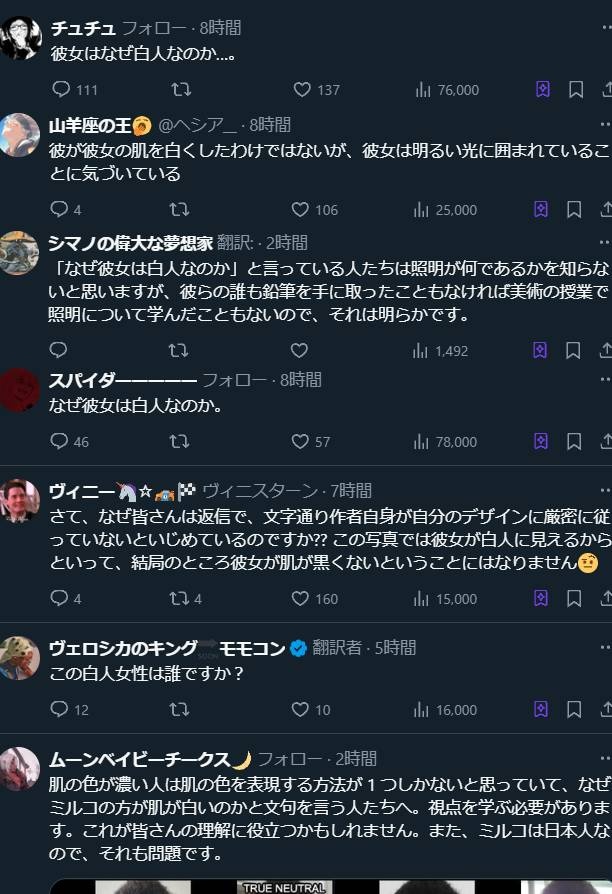Click the フォロー link beside スパイダー
Viewport: 612px width, 894px height.
coord(234,380)
